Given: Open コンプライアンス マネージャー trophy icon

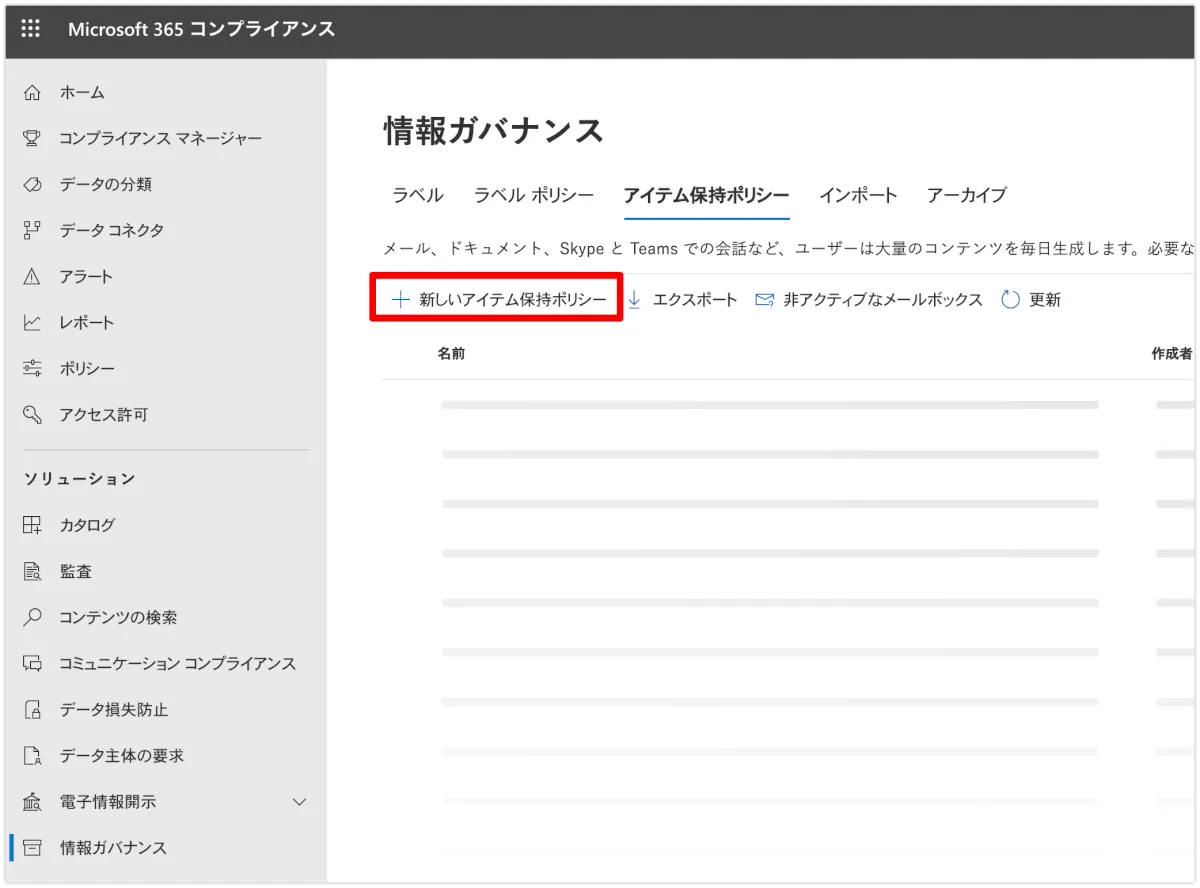Looking at the screenshot, I should click(32, 138).
